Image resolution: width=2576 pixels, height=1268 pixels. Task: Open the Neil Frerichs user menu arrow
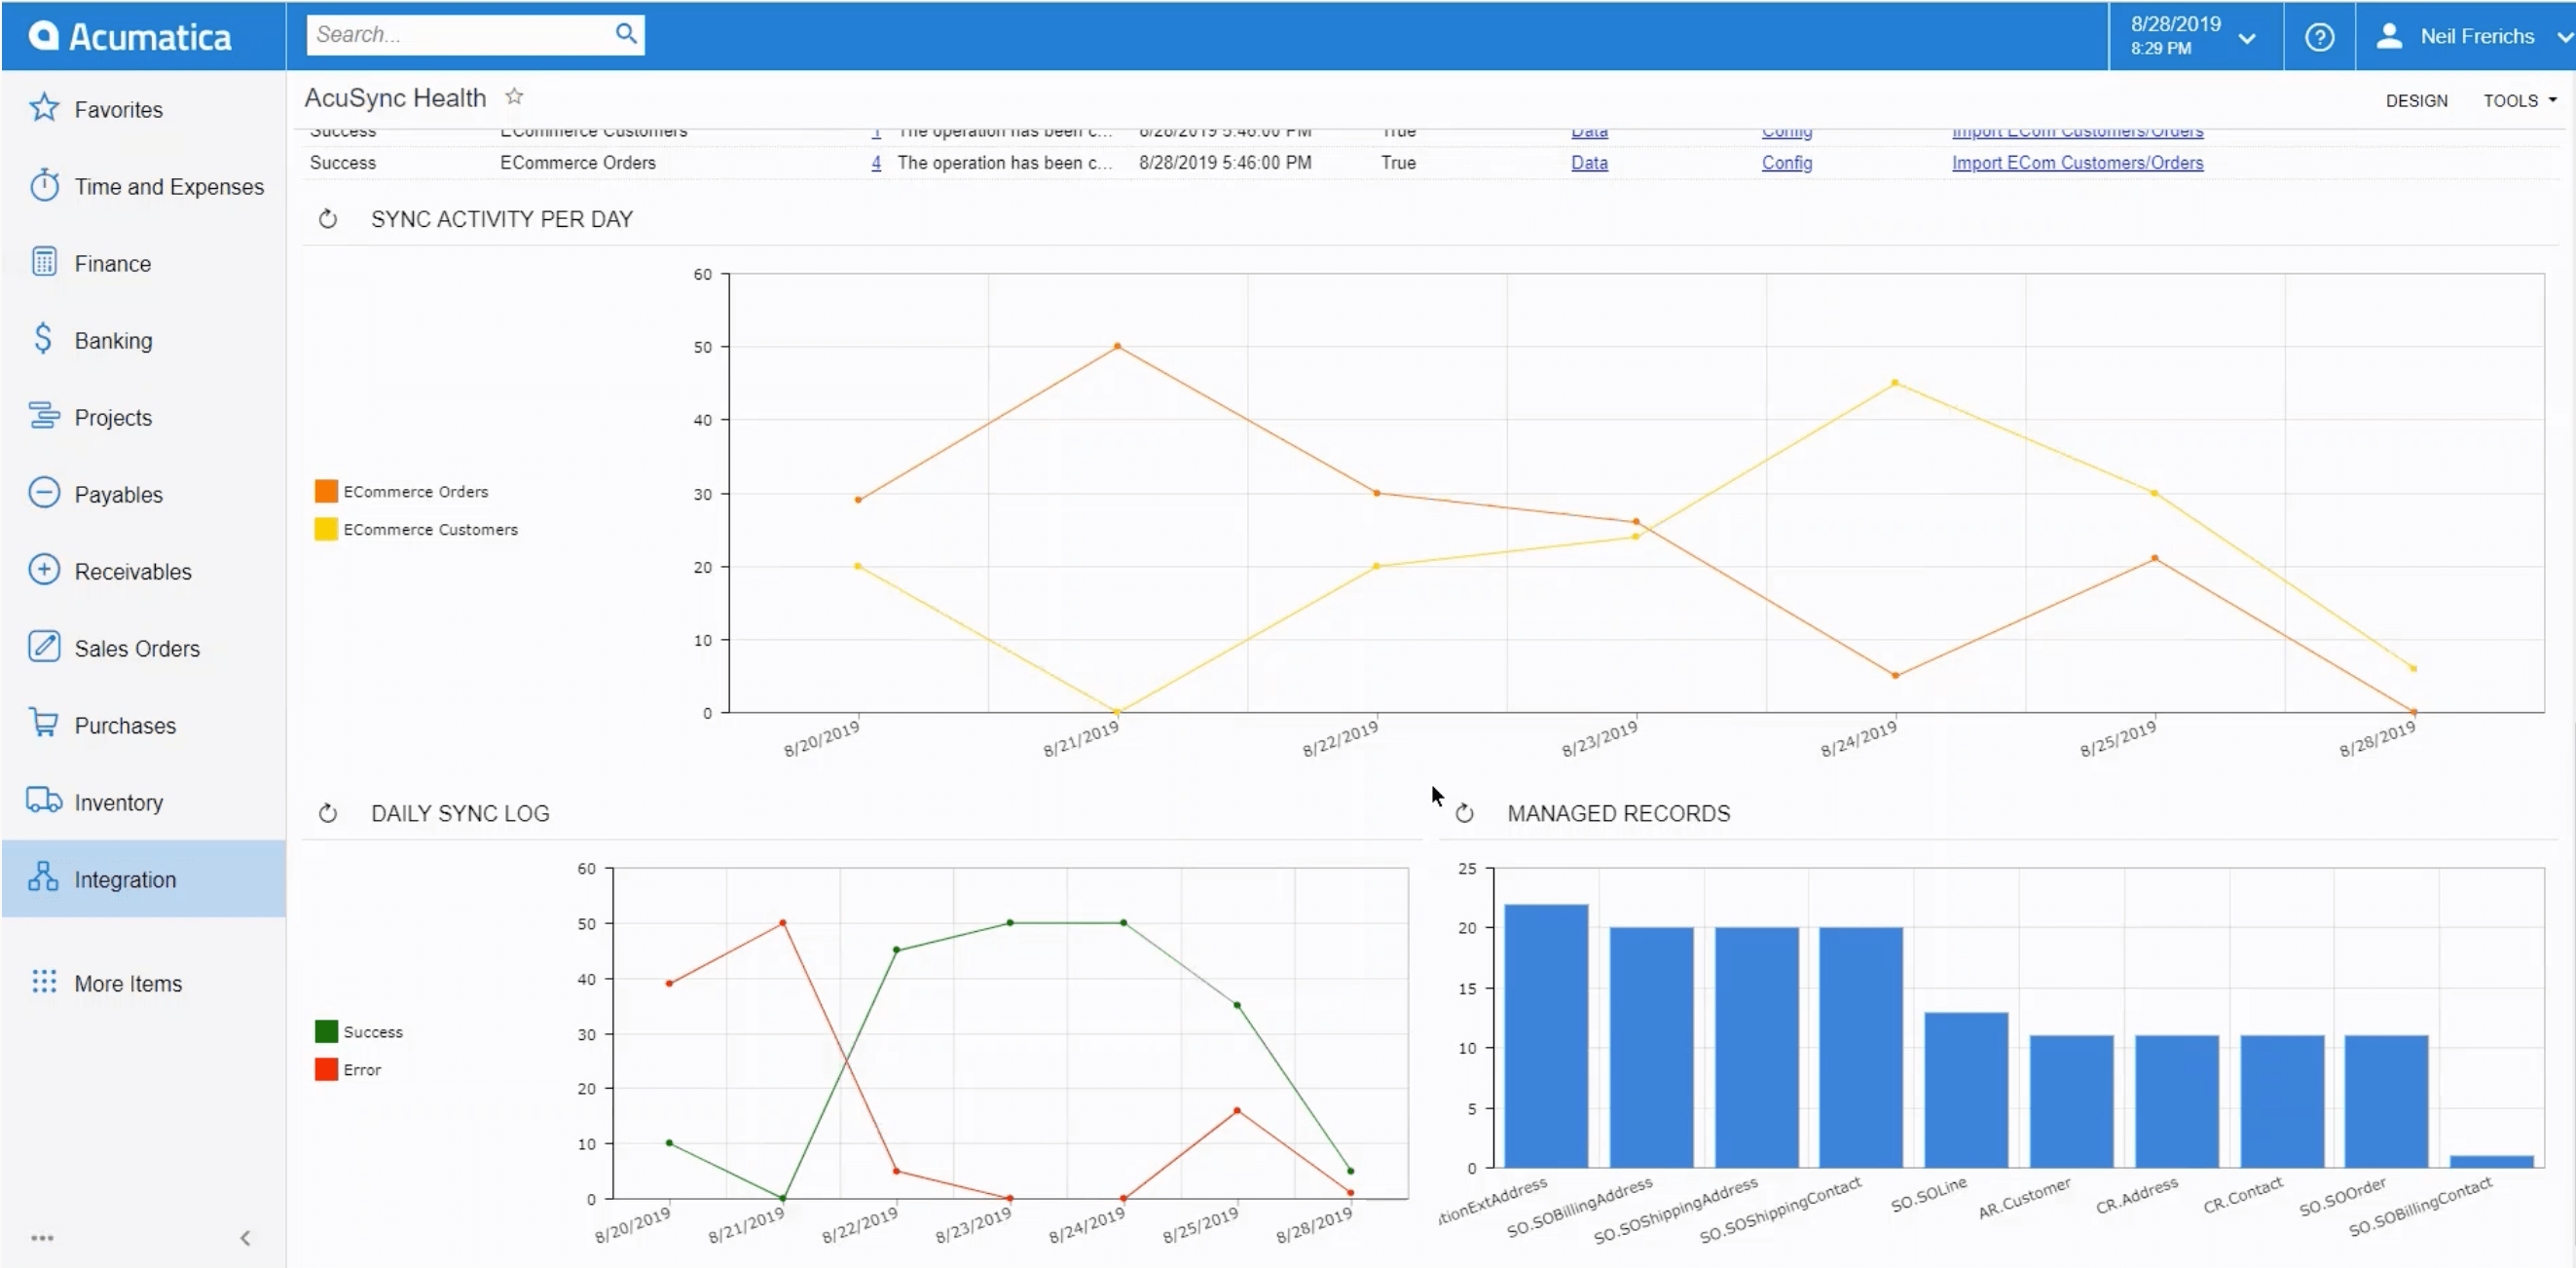click(2564, 38)
